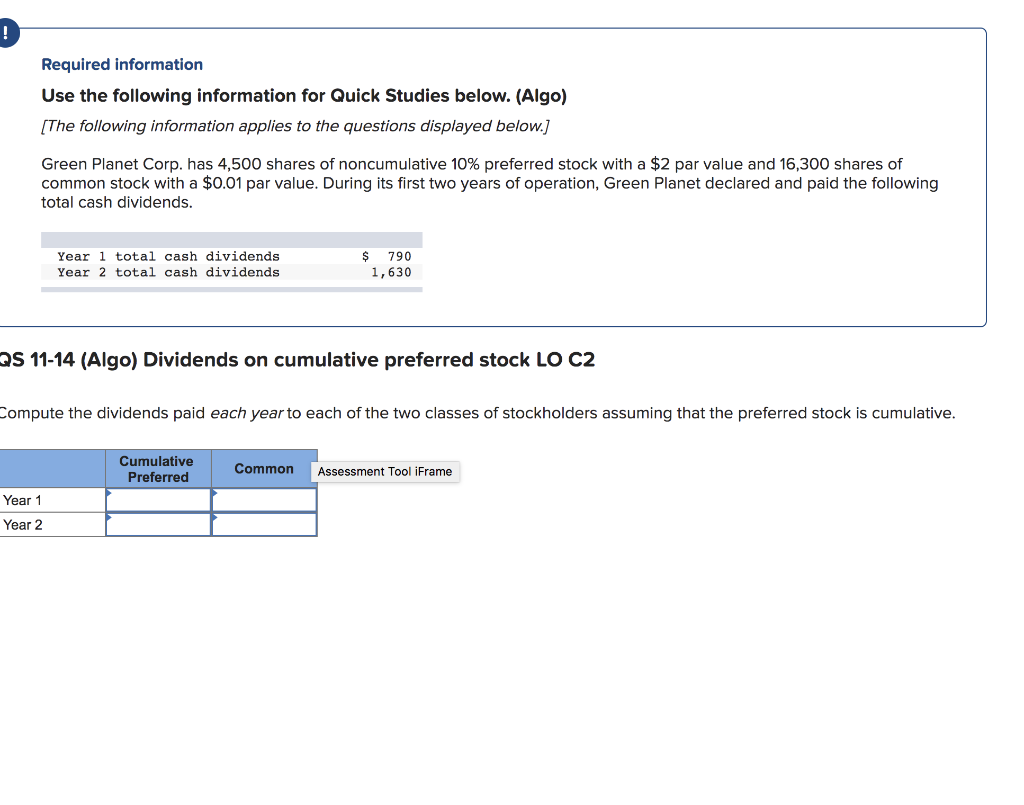This screenshot has width=1024, height=805.
Task: Select Year 1 Cumulative Preferred input cell
Action: 159,500
